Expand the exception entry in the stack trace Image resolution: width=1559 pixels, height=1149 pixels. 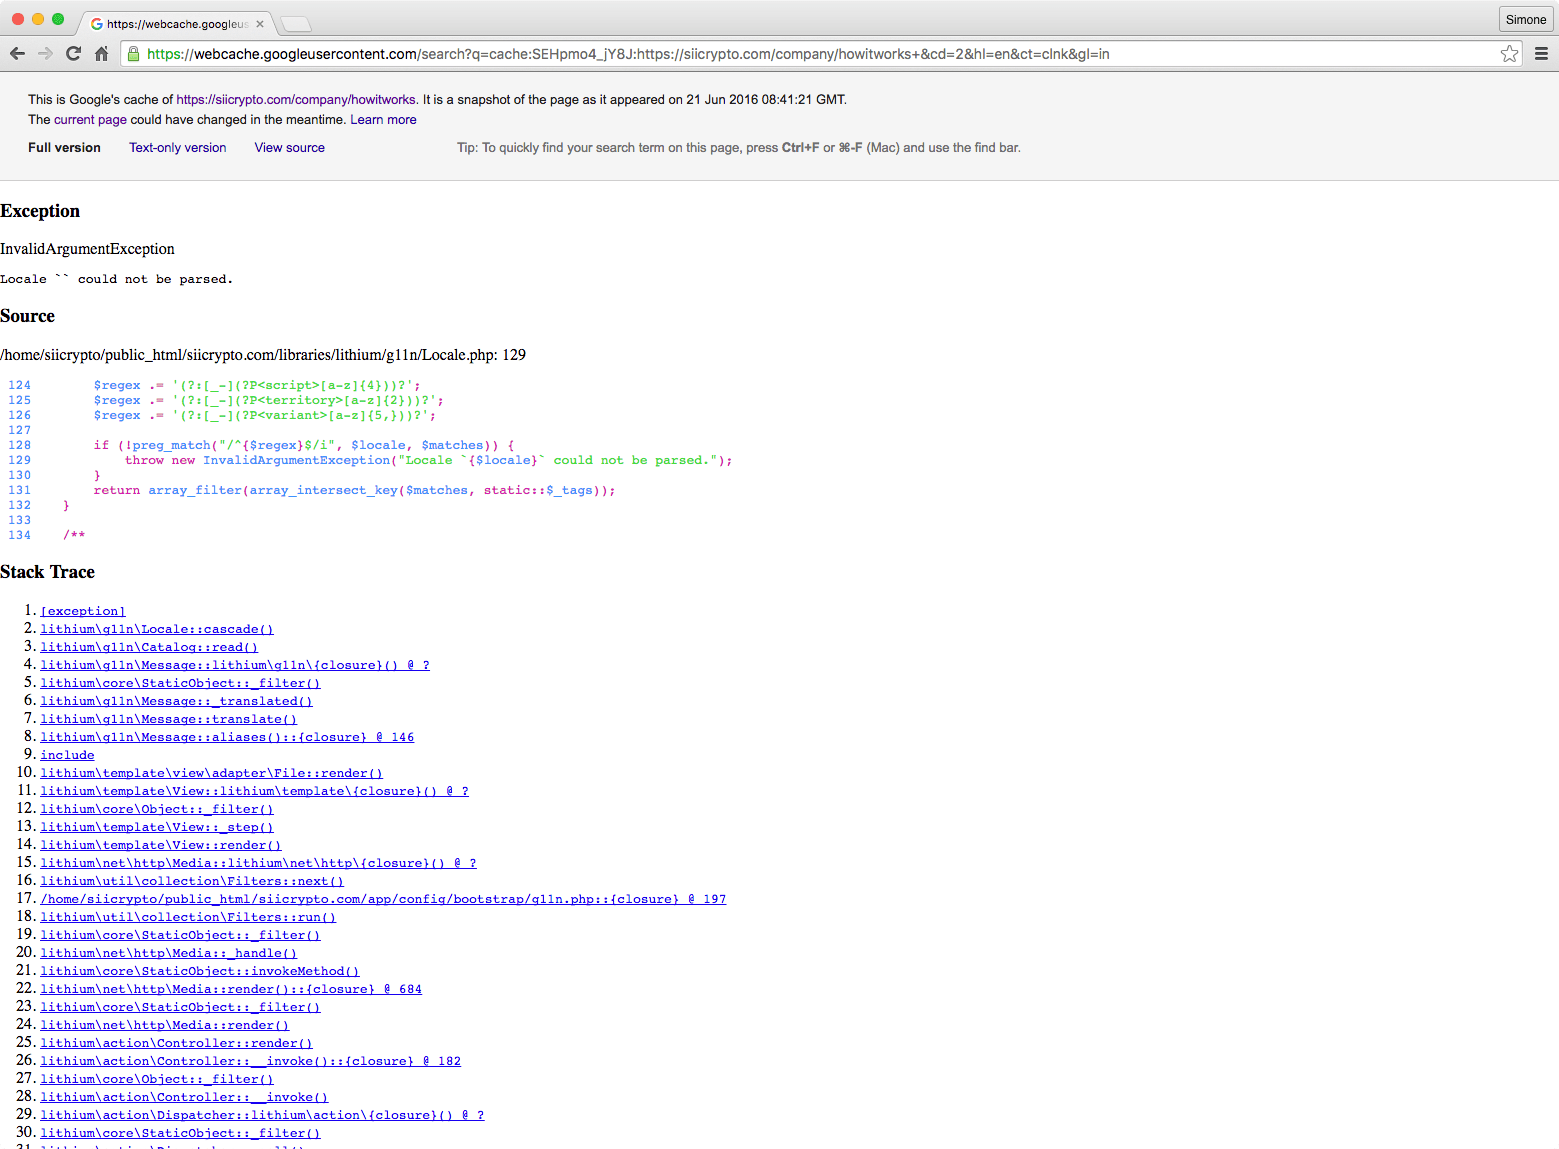[x=82, y=610]
